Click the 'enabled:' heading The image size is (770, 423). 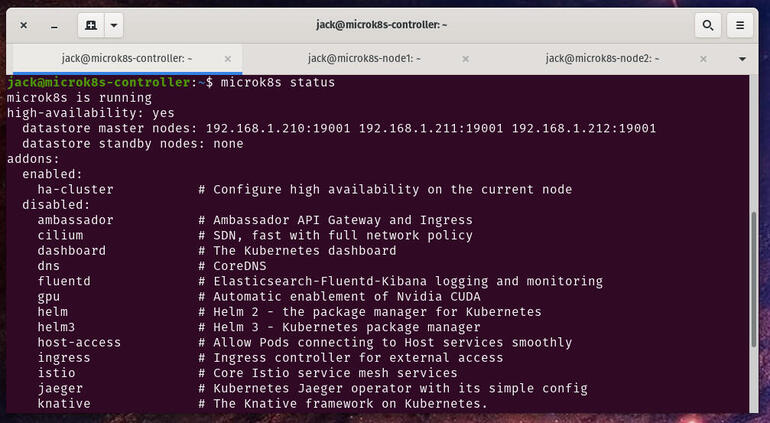pos(53,174)
